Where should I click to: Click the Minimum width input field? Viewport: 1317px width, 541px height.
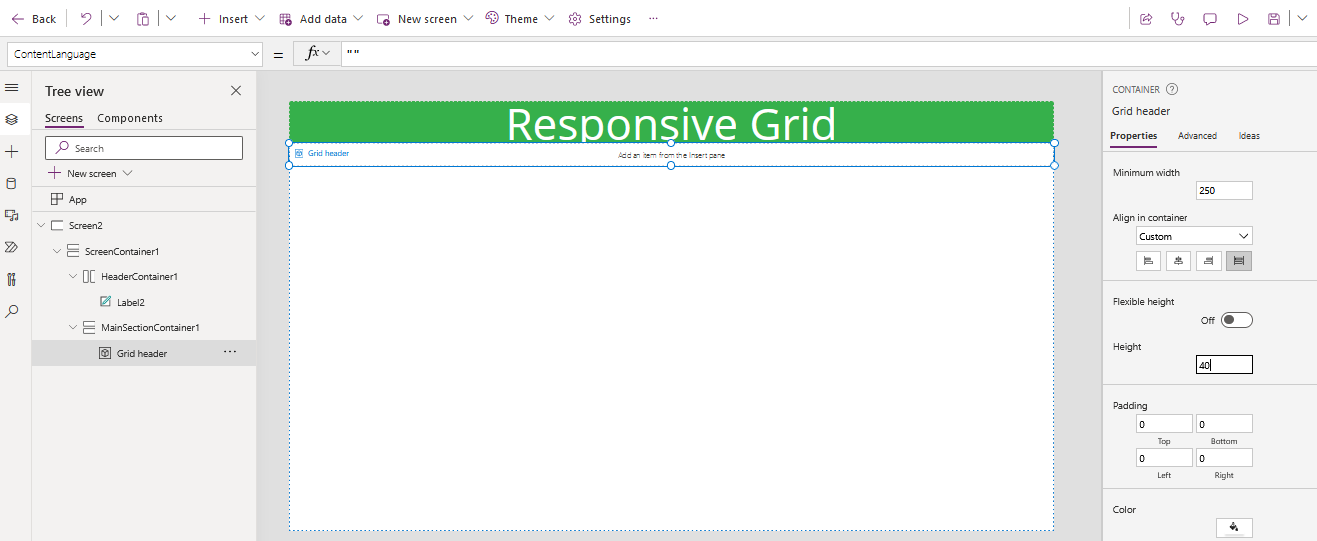(1223, 191)
